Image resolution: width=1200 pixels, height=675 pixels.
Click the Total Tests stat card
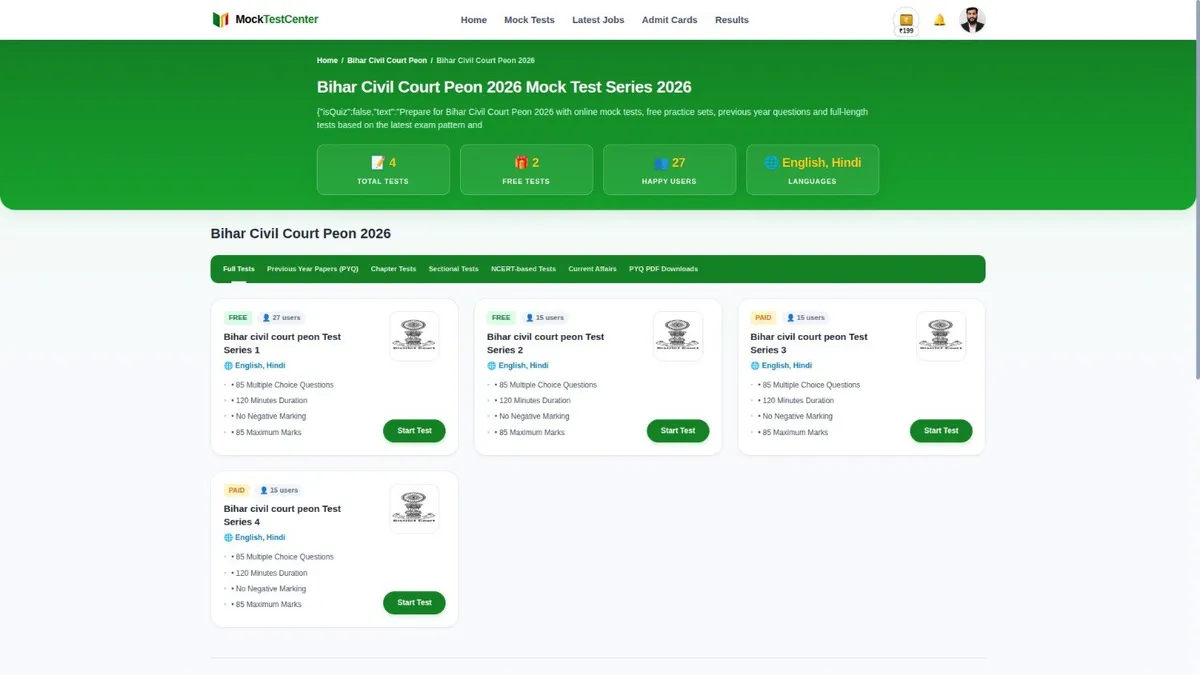point(383,170)
